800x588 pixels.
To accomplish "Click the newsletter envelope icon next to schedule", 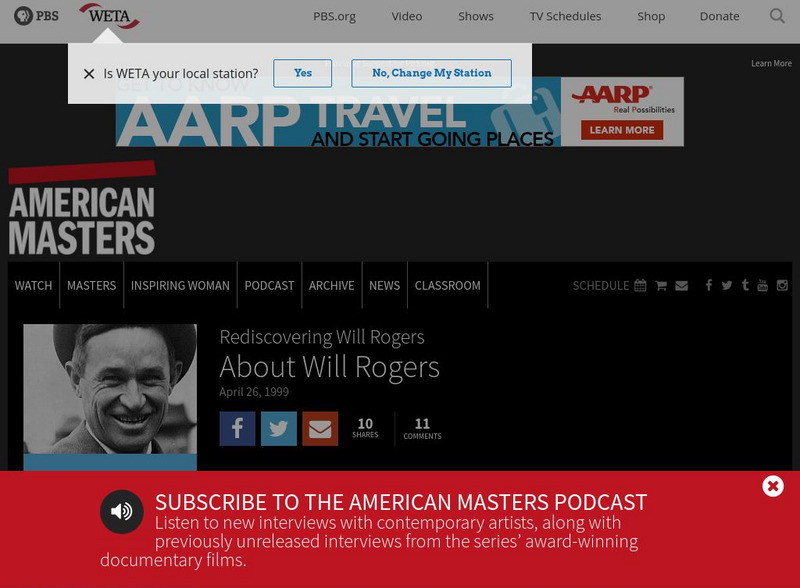I will pyautogui.click(x=682, y=285).
